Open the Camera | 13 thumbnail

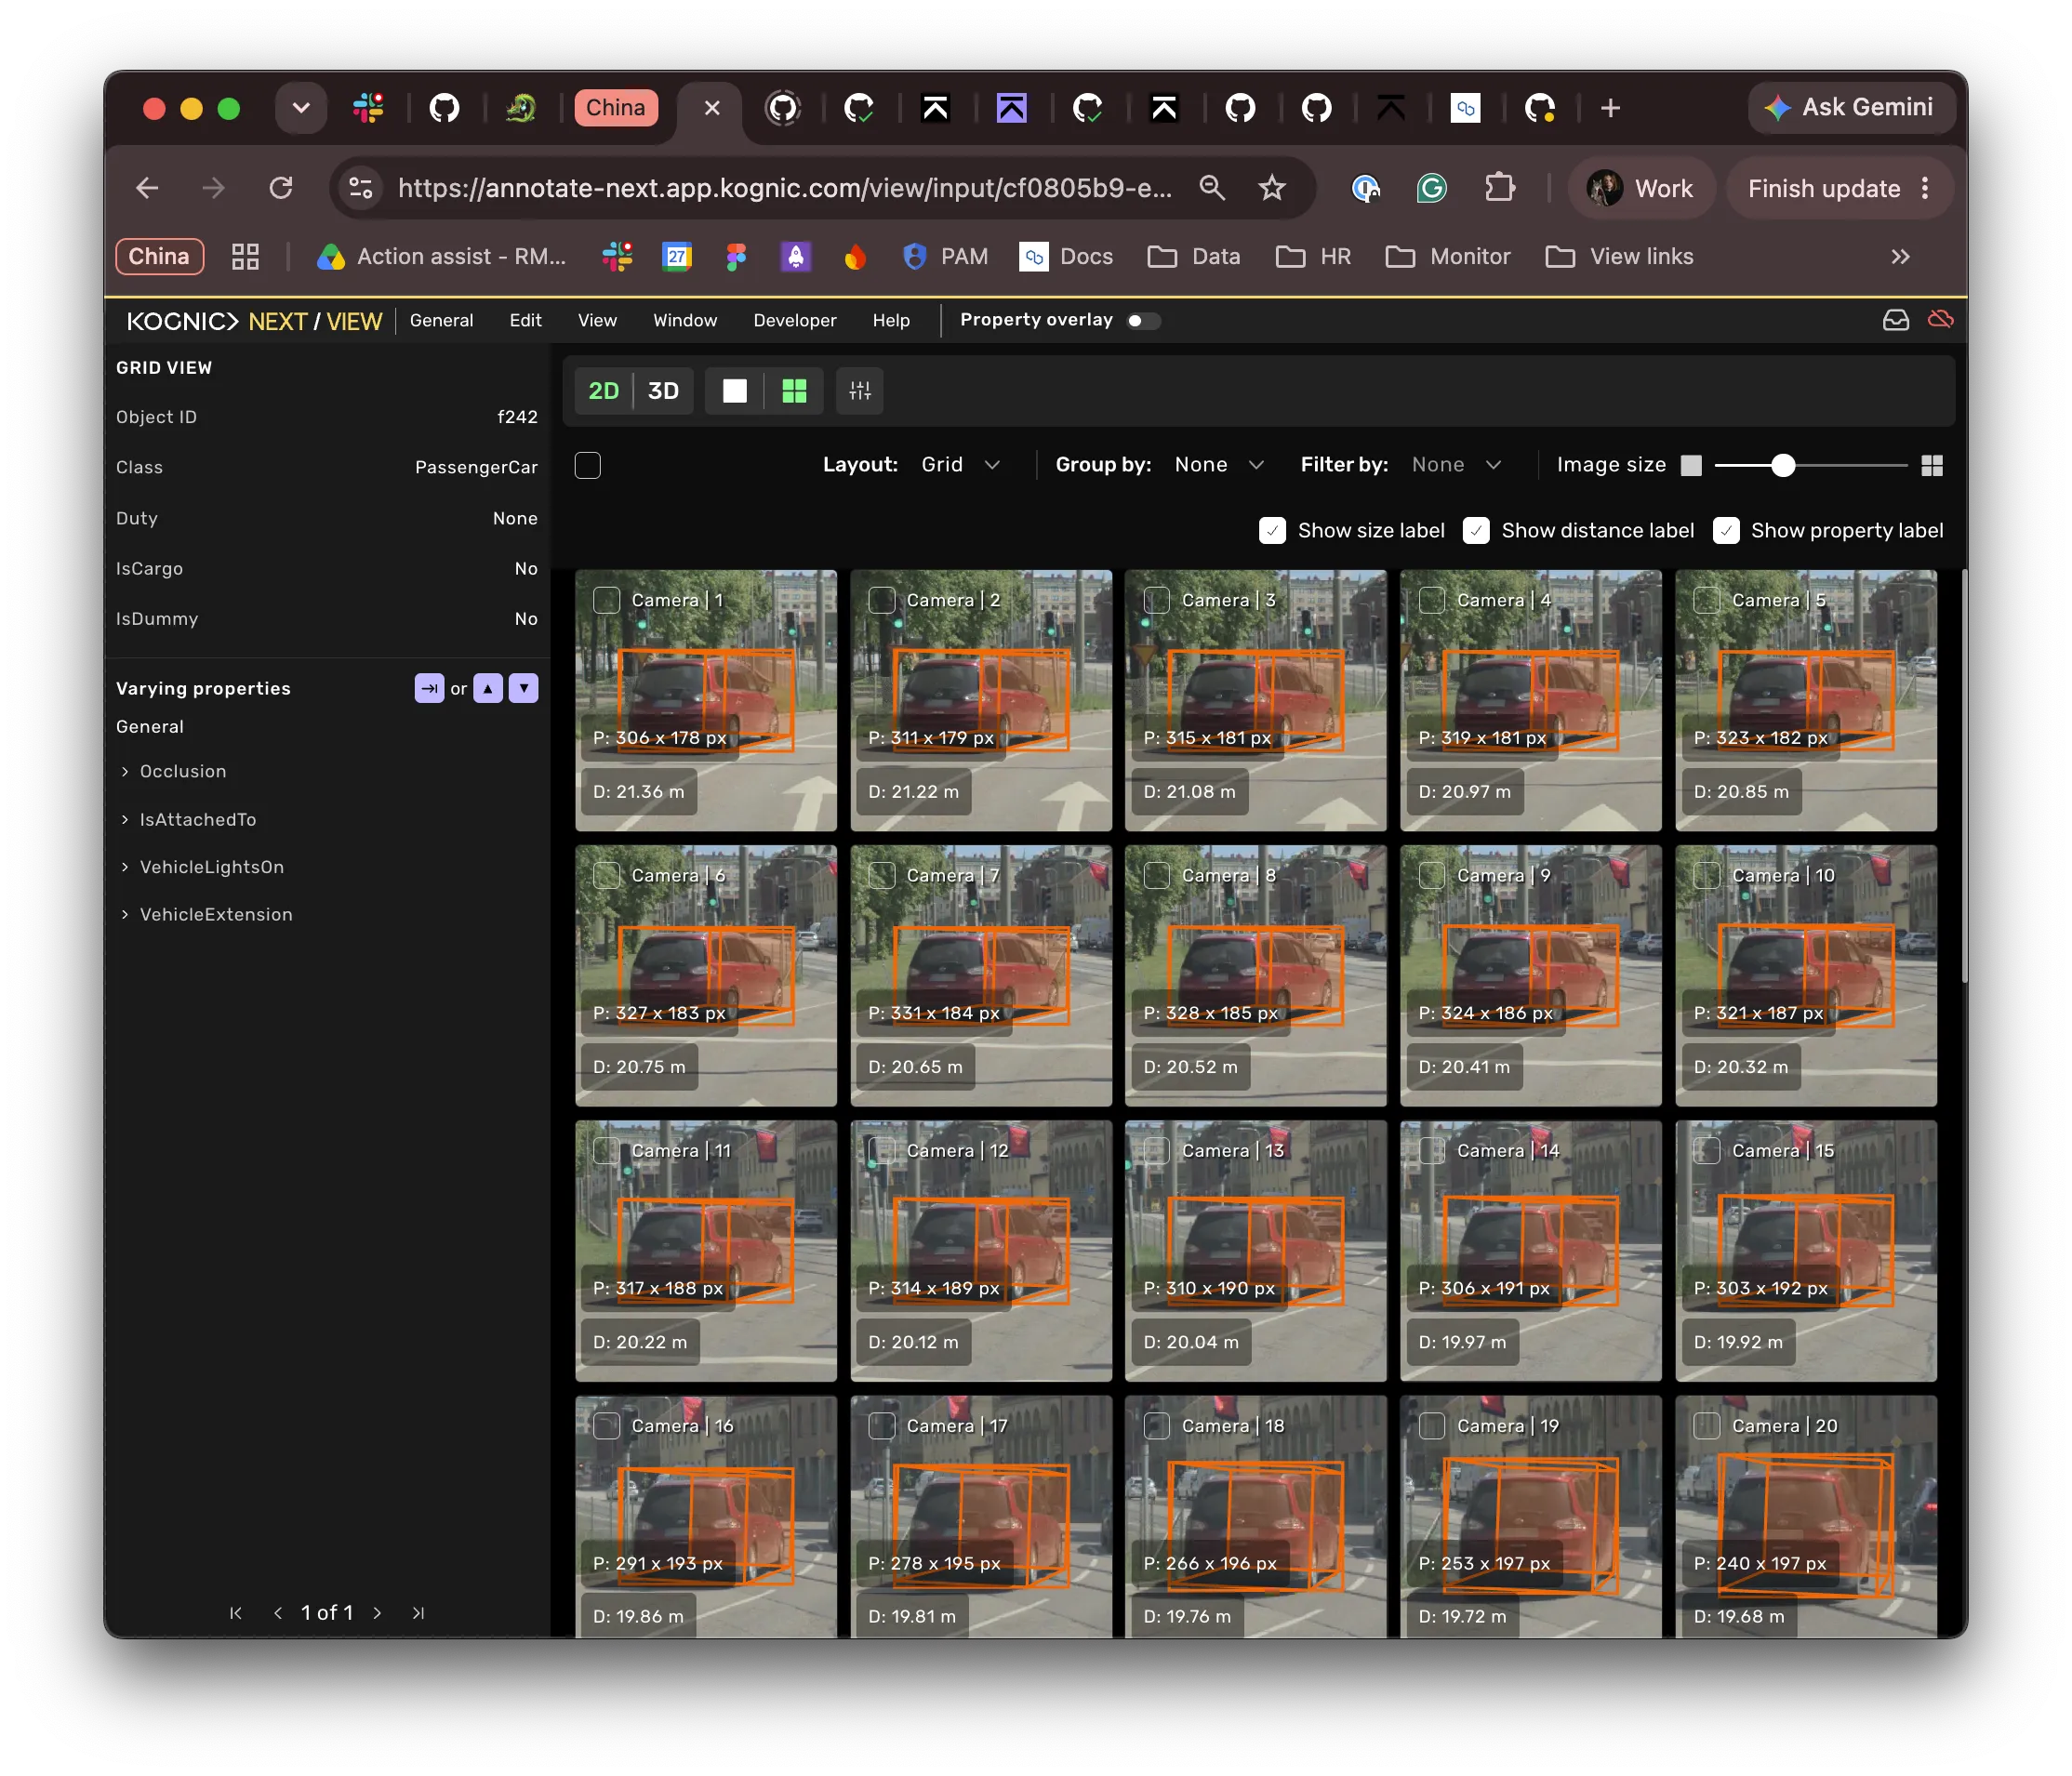1255,1250
